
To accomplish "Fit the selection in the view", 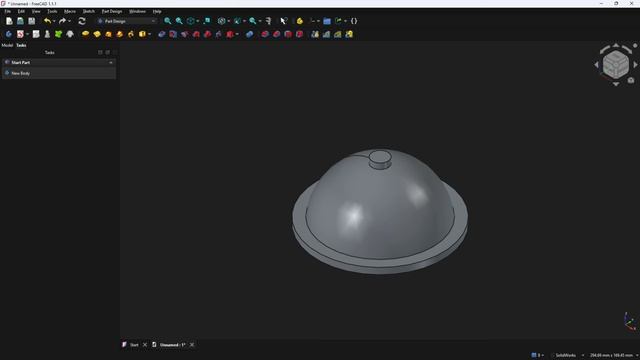I will click(179, 21).
